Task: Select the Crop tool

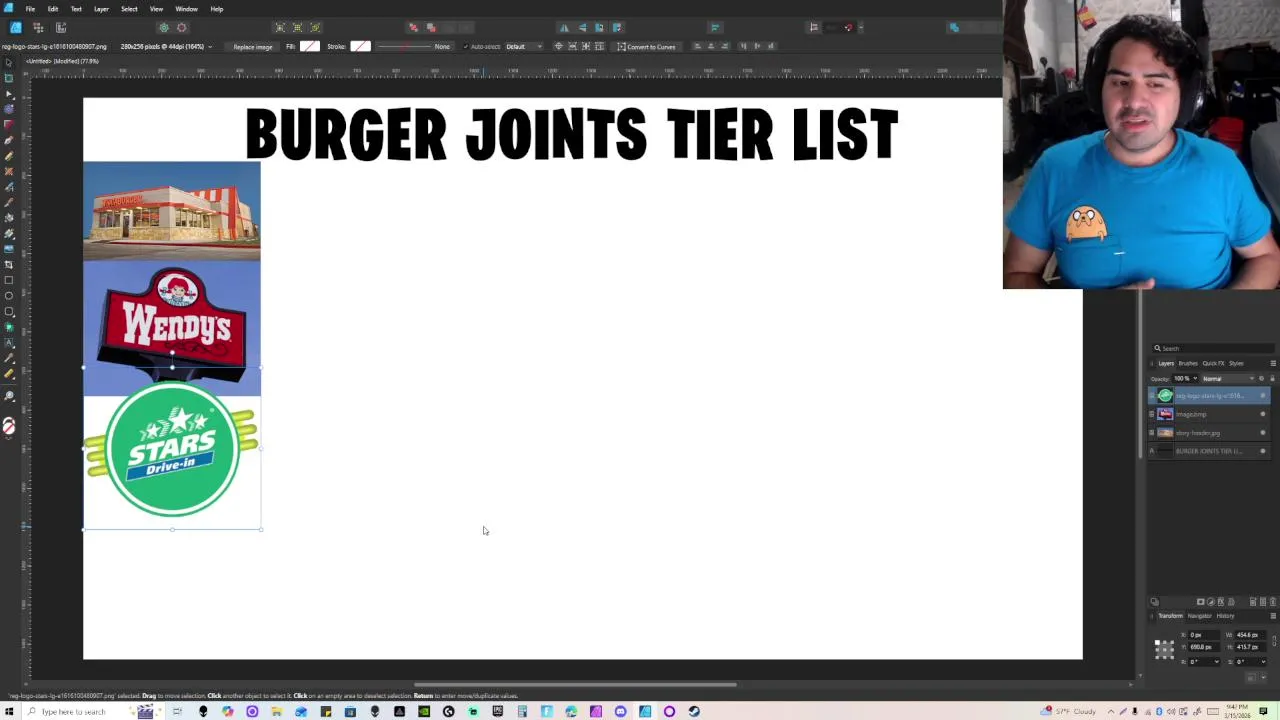Action: (9, 264)
